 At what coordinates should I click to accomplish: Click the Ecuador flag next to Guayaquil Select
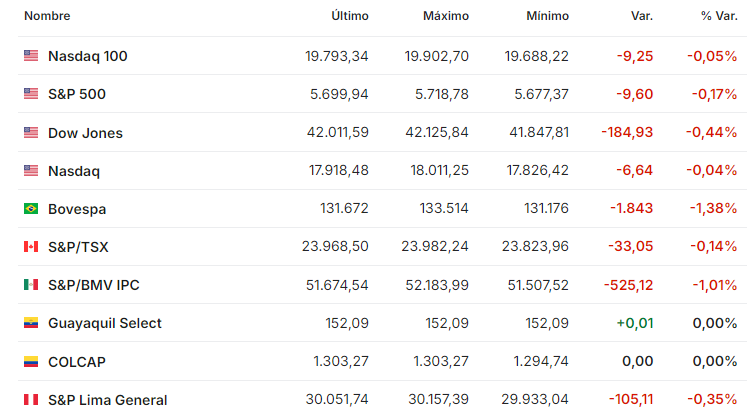click(31, 323)
